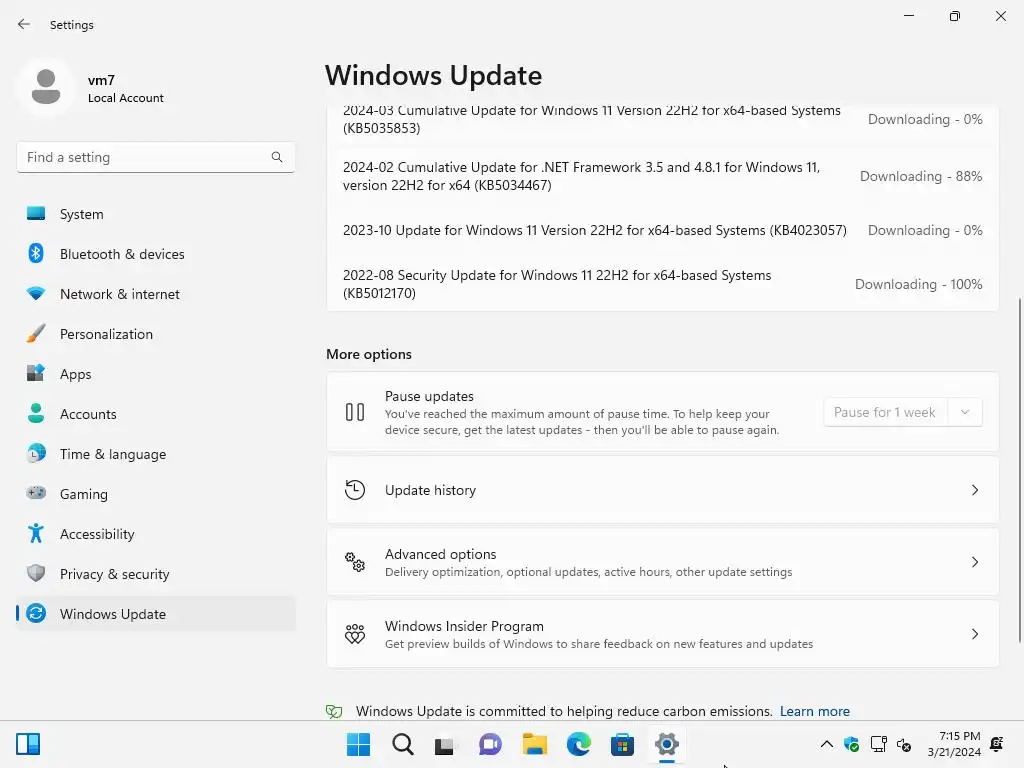Click the Accessibility figure icon
This screenshot has height=768, width=1024.
pos(36,534)
